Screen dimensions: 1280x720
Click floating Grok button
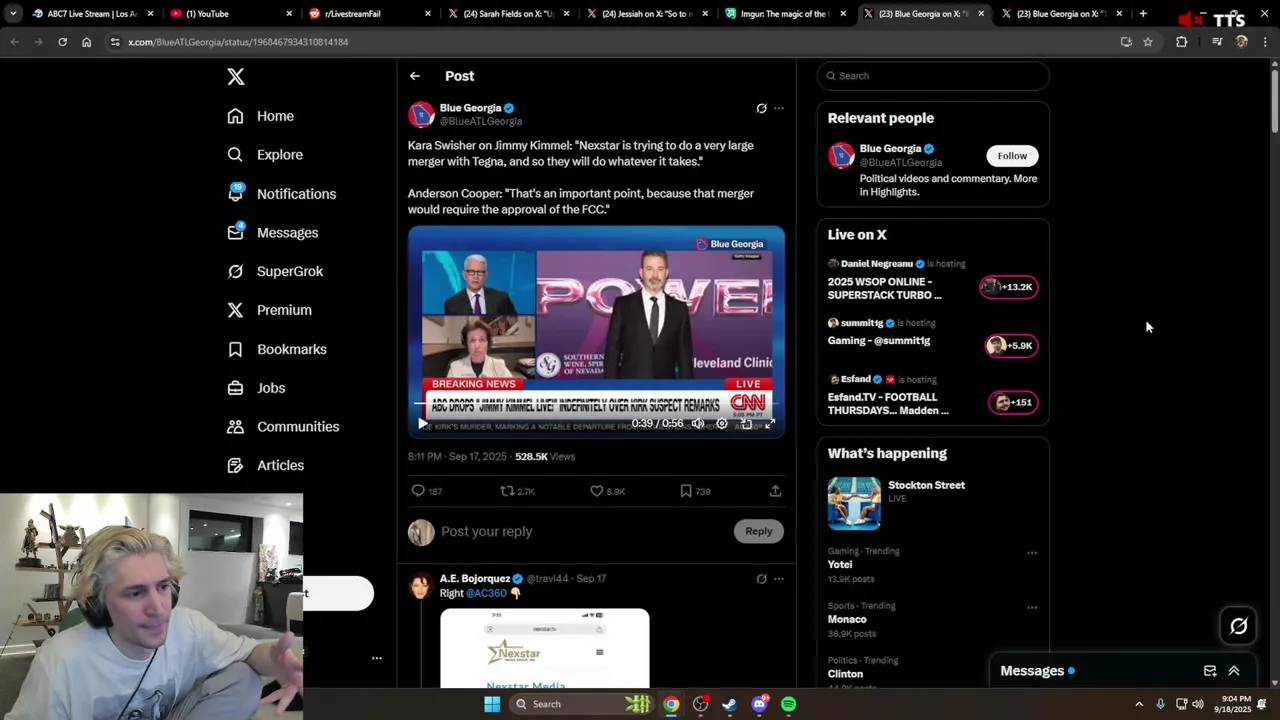click(x=1239, y=626)
